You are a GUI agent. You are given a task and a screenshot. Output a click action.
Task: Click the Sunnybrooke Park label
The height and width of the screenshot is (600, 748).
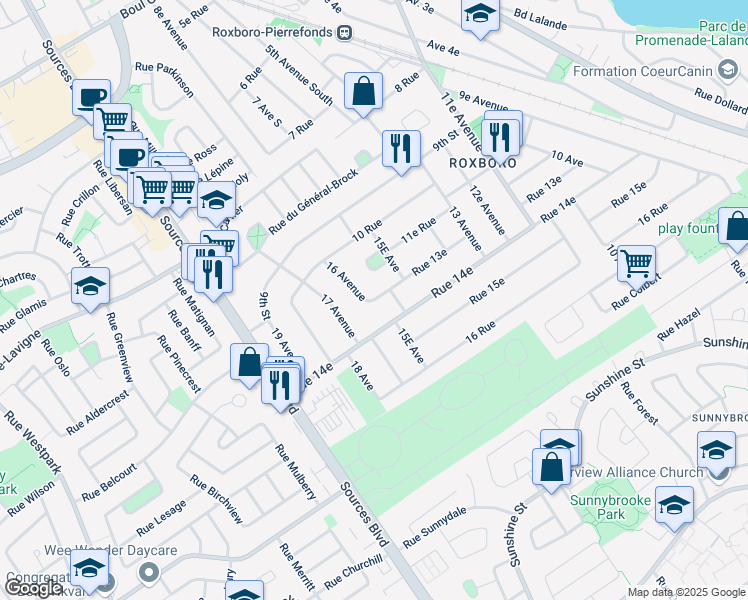[x=610, y=507]
